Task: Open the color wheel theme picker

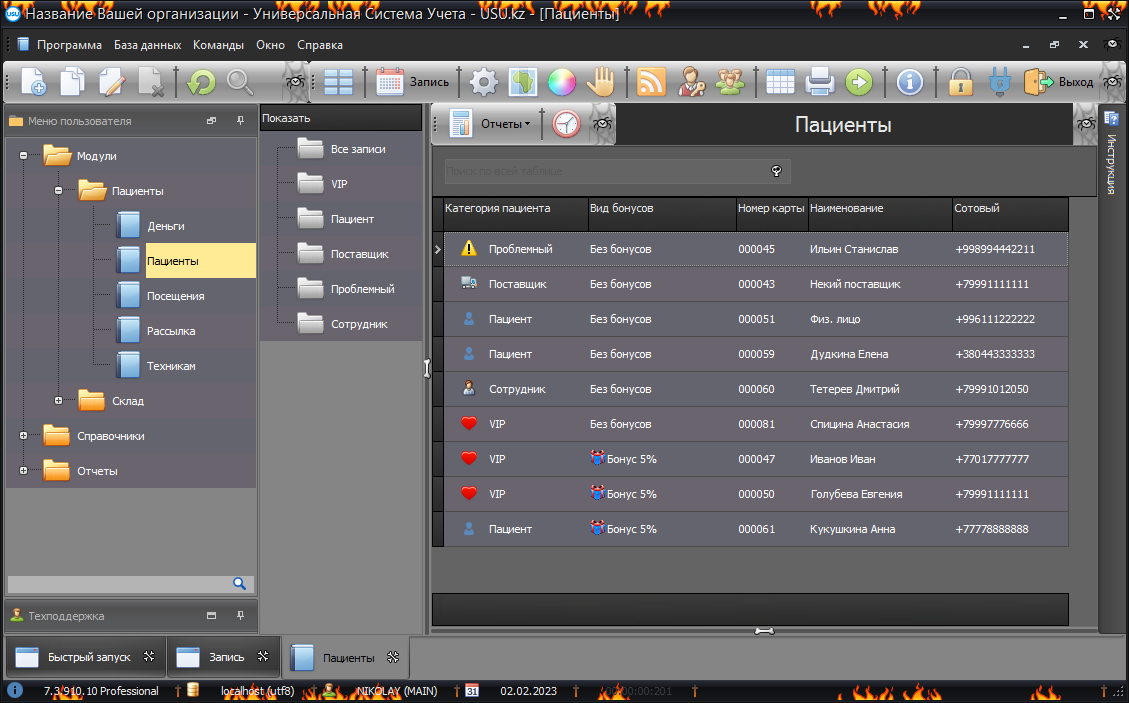Action: point(561,82)
